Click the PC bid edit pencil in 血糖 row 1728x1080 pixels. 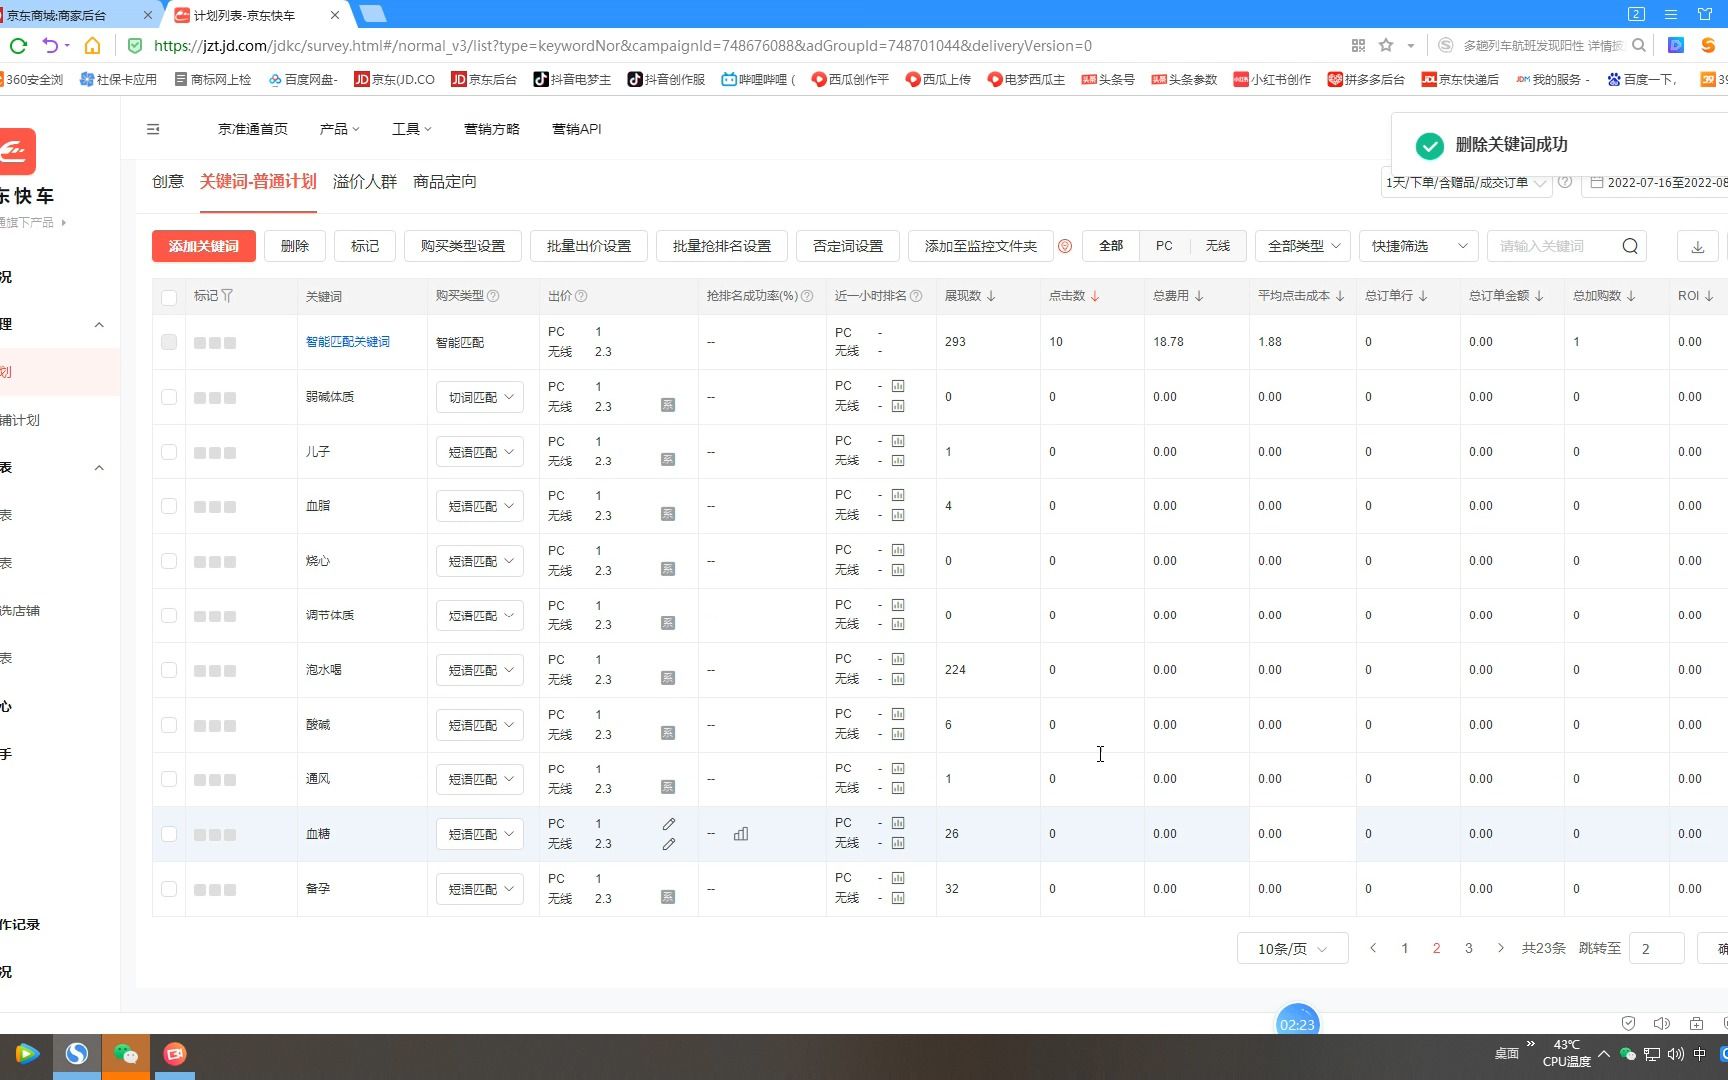(x=669, y=824)
